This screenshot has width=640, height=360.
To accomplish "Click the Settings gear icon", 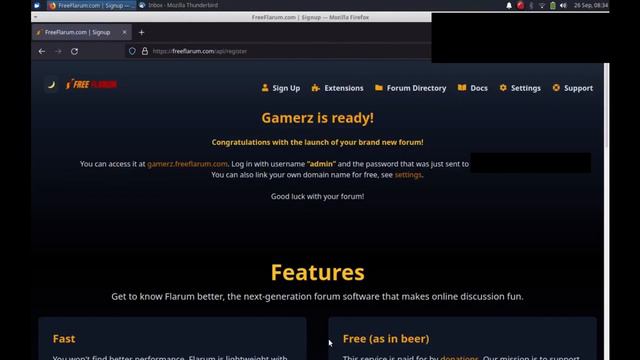I will tap(503, 88).
